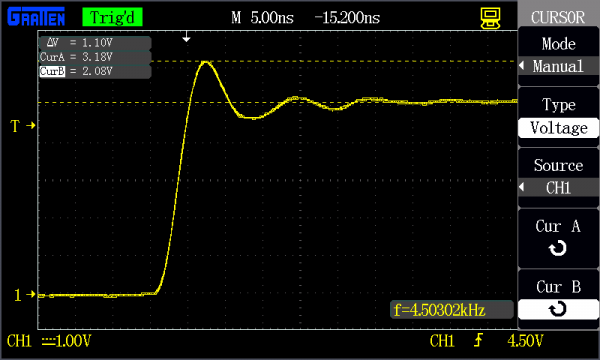
Task: Click the channel 1 ground level marker
Action: coord(24,295)
